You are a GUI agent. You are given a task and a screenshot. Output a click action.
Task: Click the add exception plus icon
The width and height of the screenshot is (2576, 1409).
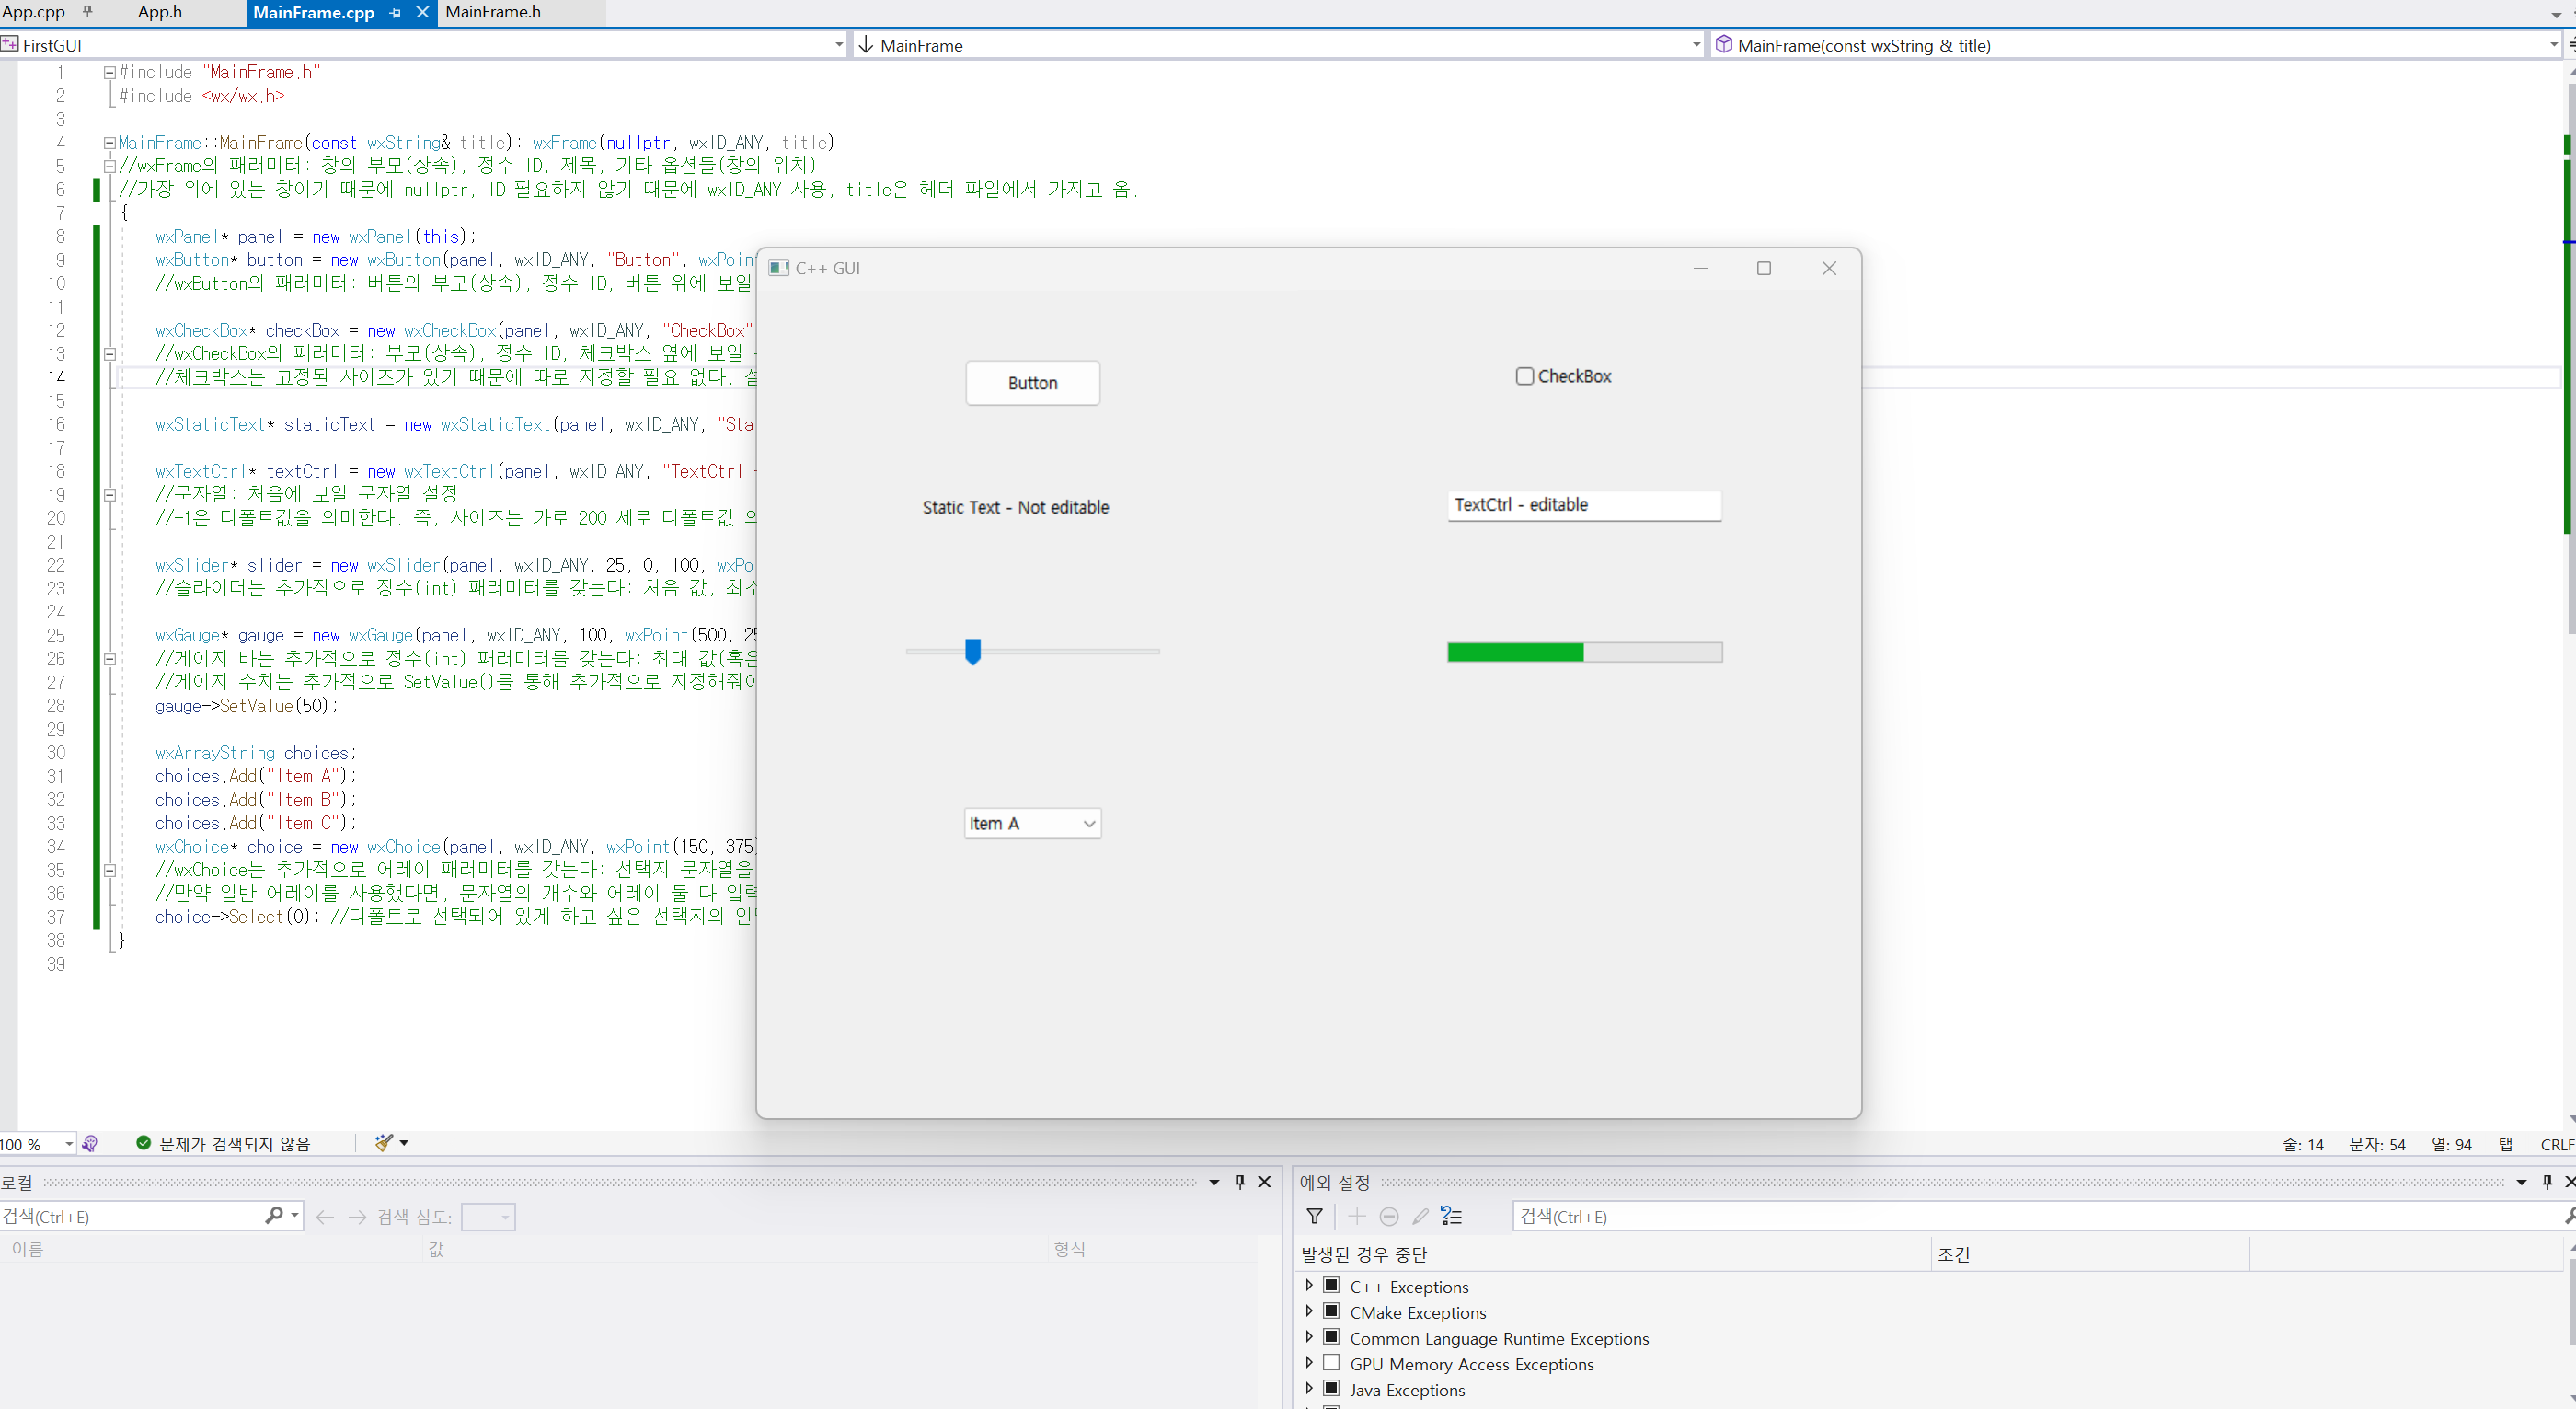pos(1356,1216)
